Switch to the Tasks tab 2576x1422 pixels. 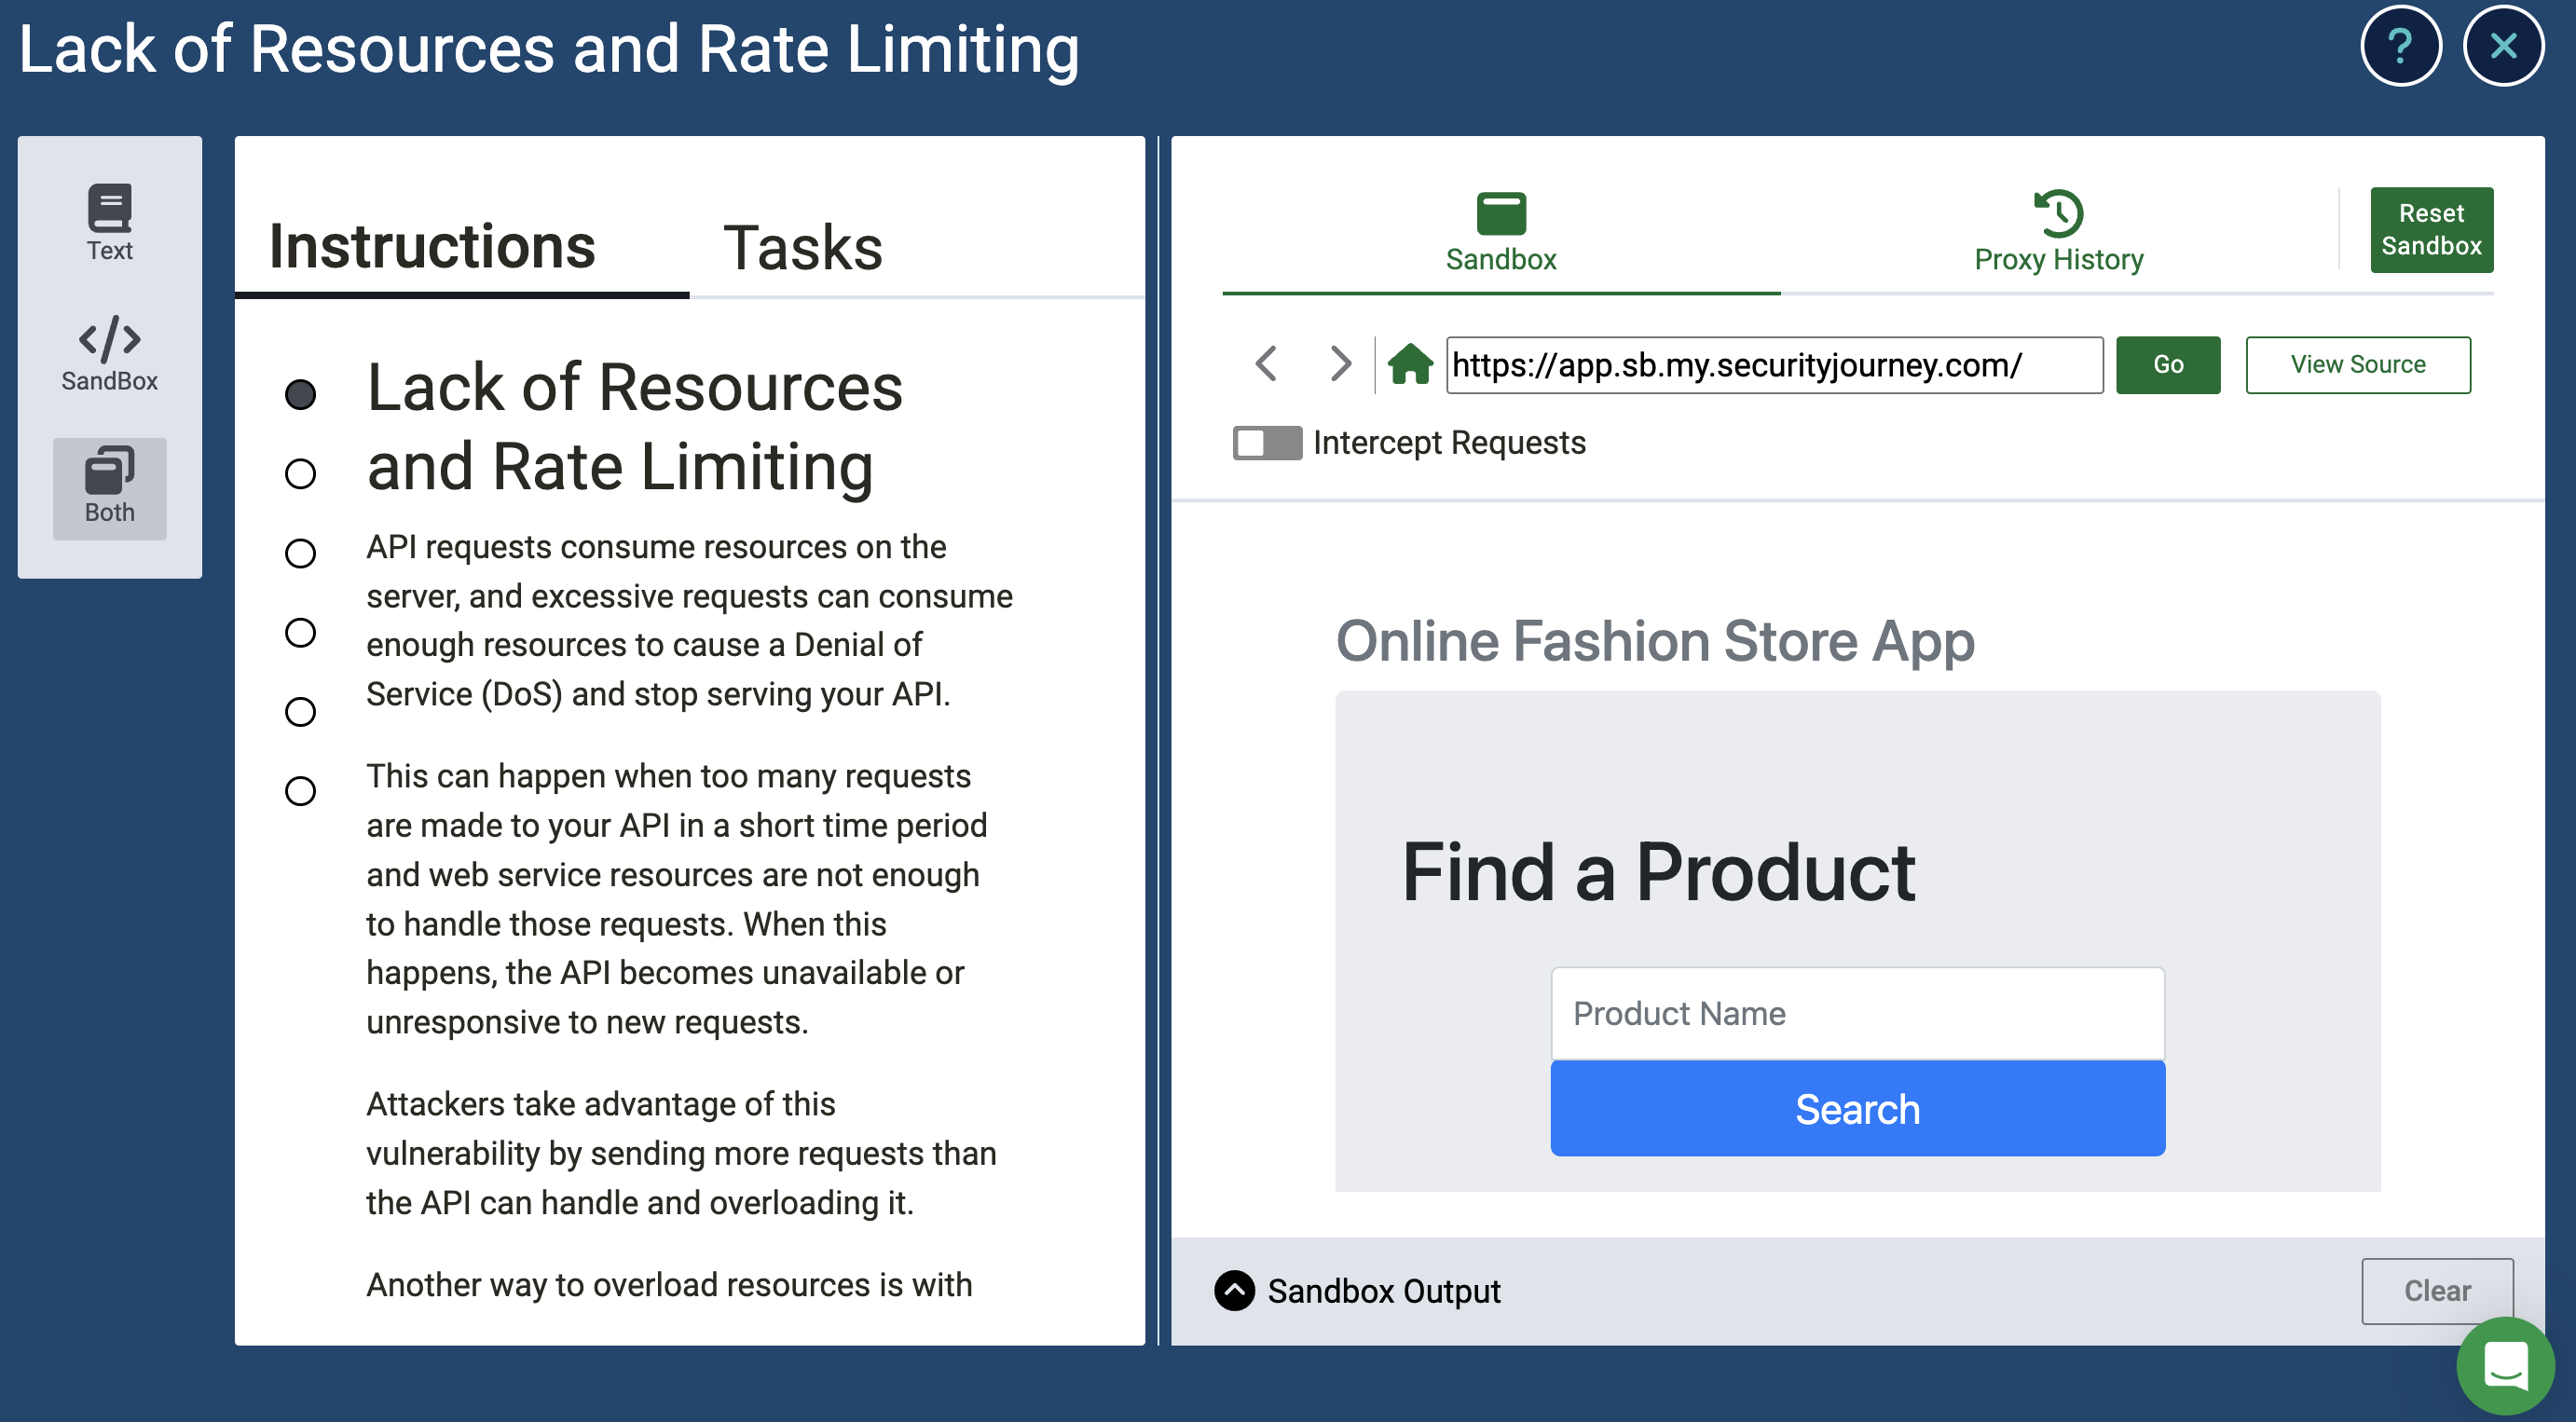802,247
